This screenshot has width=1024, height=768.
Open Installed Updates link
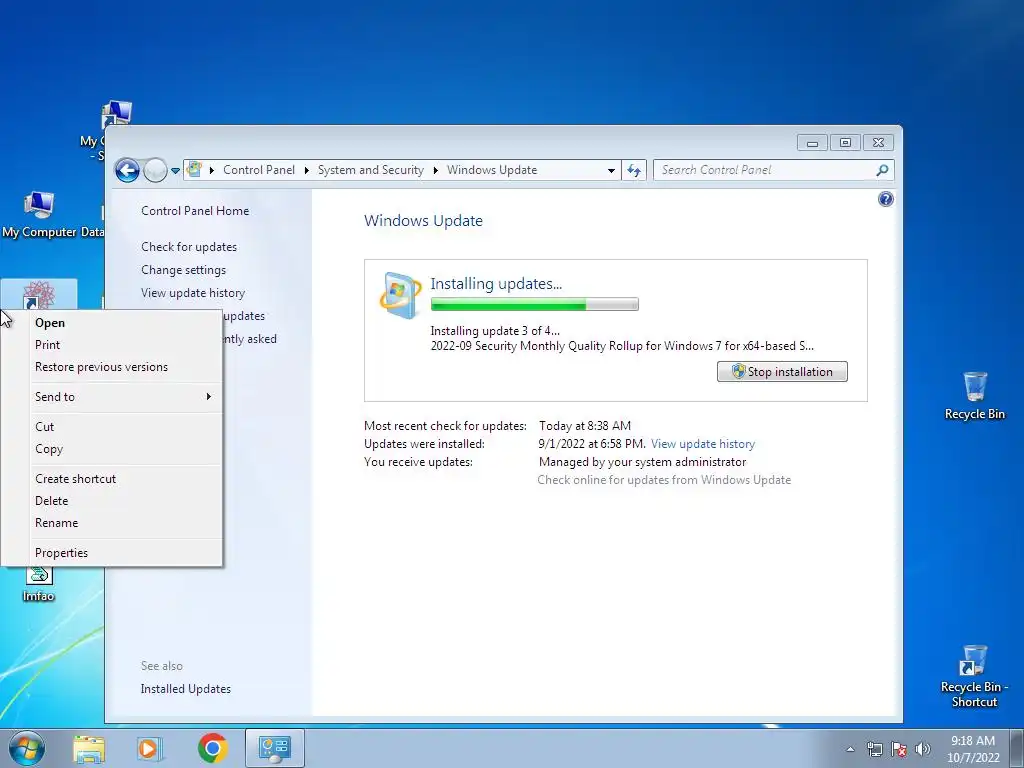[x=185, y=689]
